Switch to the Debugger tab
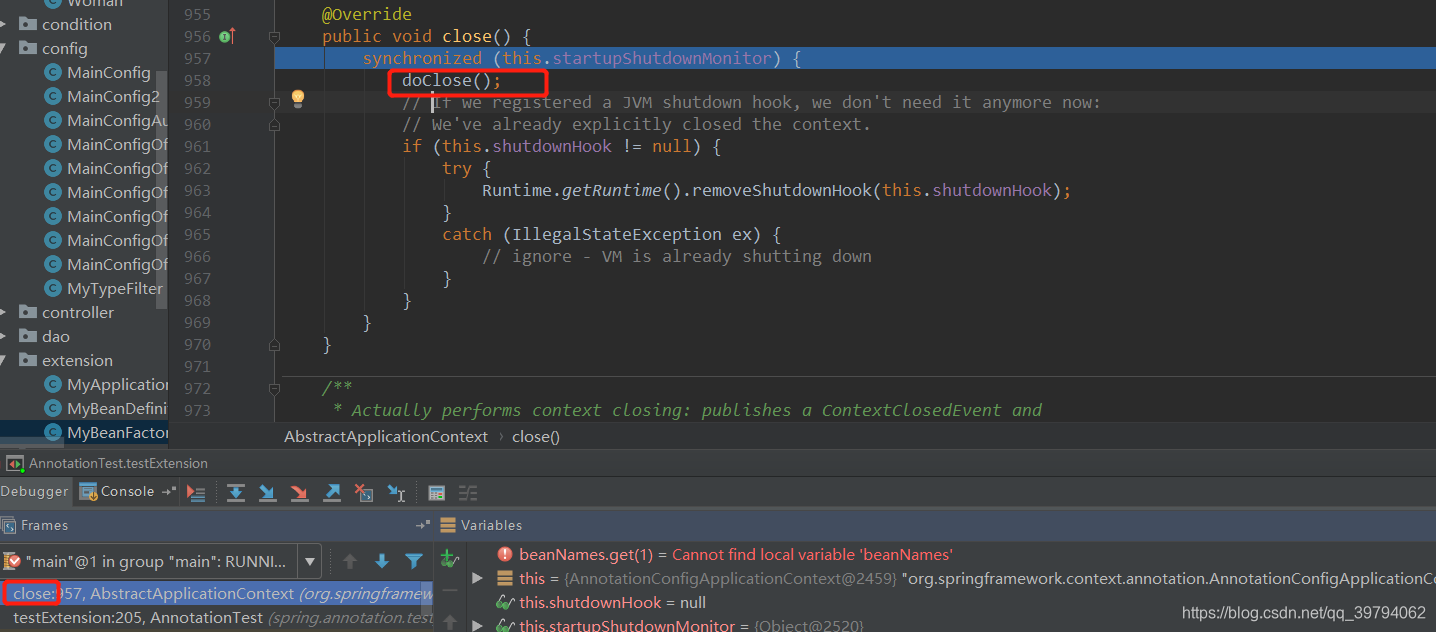 click(35, 491)
